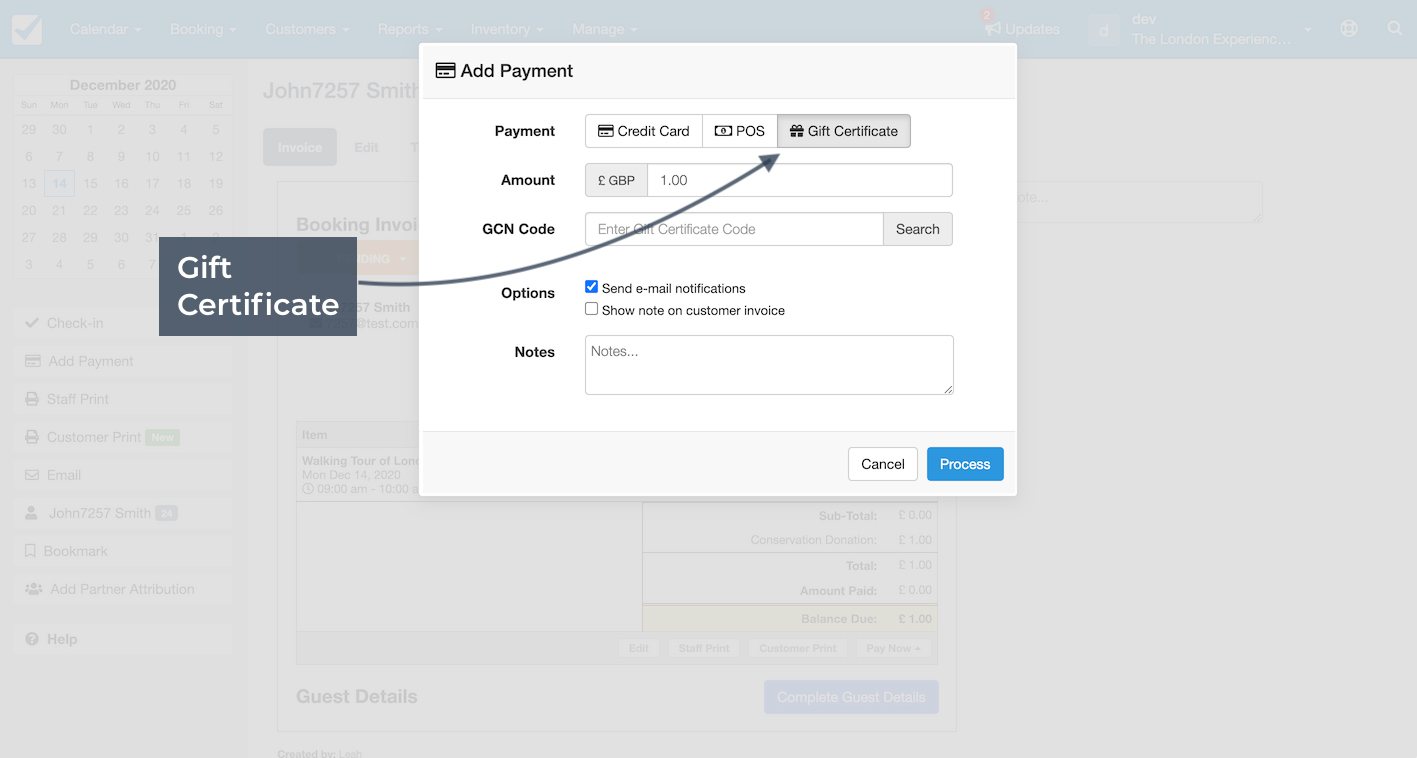Viewport: 1417px width, 758px height.
Task: Click the dev user avatar
Action: (x=1104, y=29)
